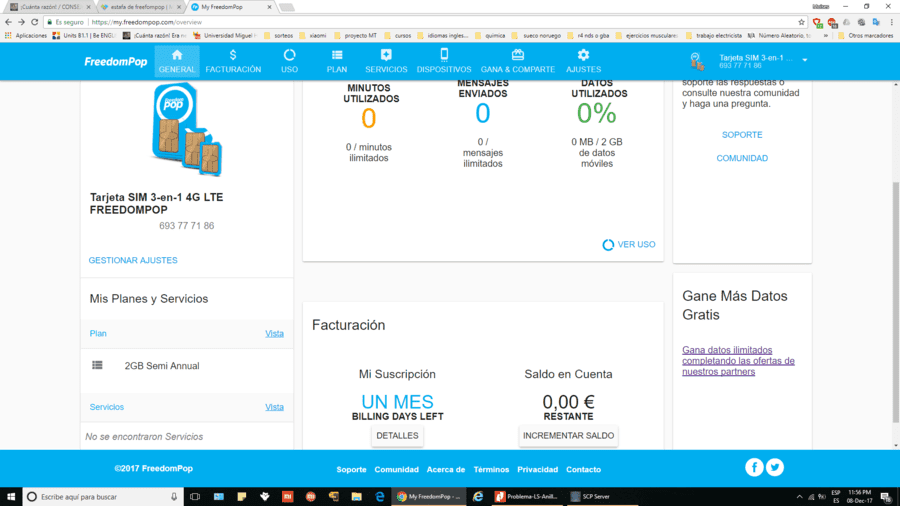Go to the DISPOSITIVOS section
Viewport: 900px width, 506px height.
coord(444,61)
